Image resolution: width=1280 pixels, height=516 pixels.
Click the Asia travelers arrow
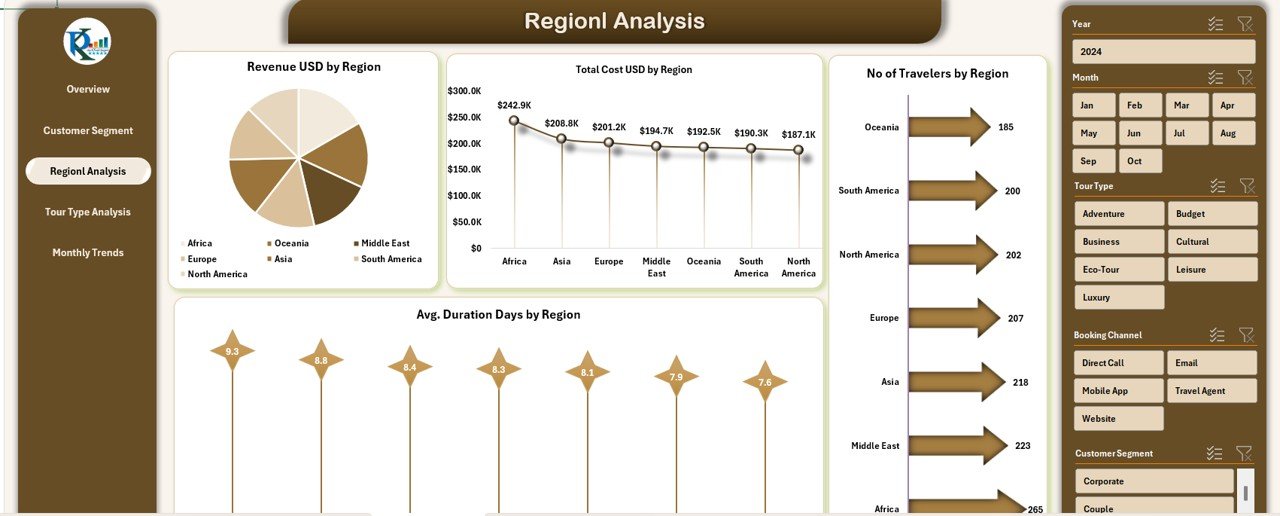coord(957,382)
